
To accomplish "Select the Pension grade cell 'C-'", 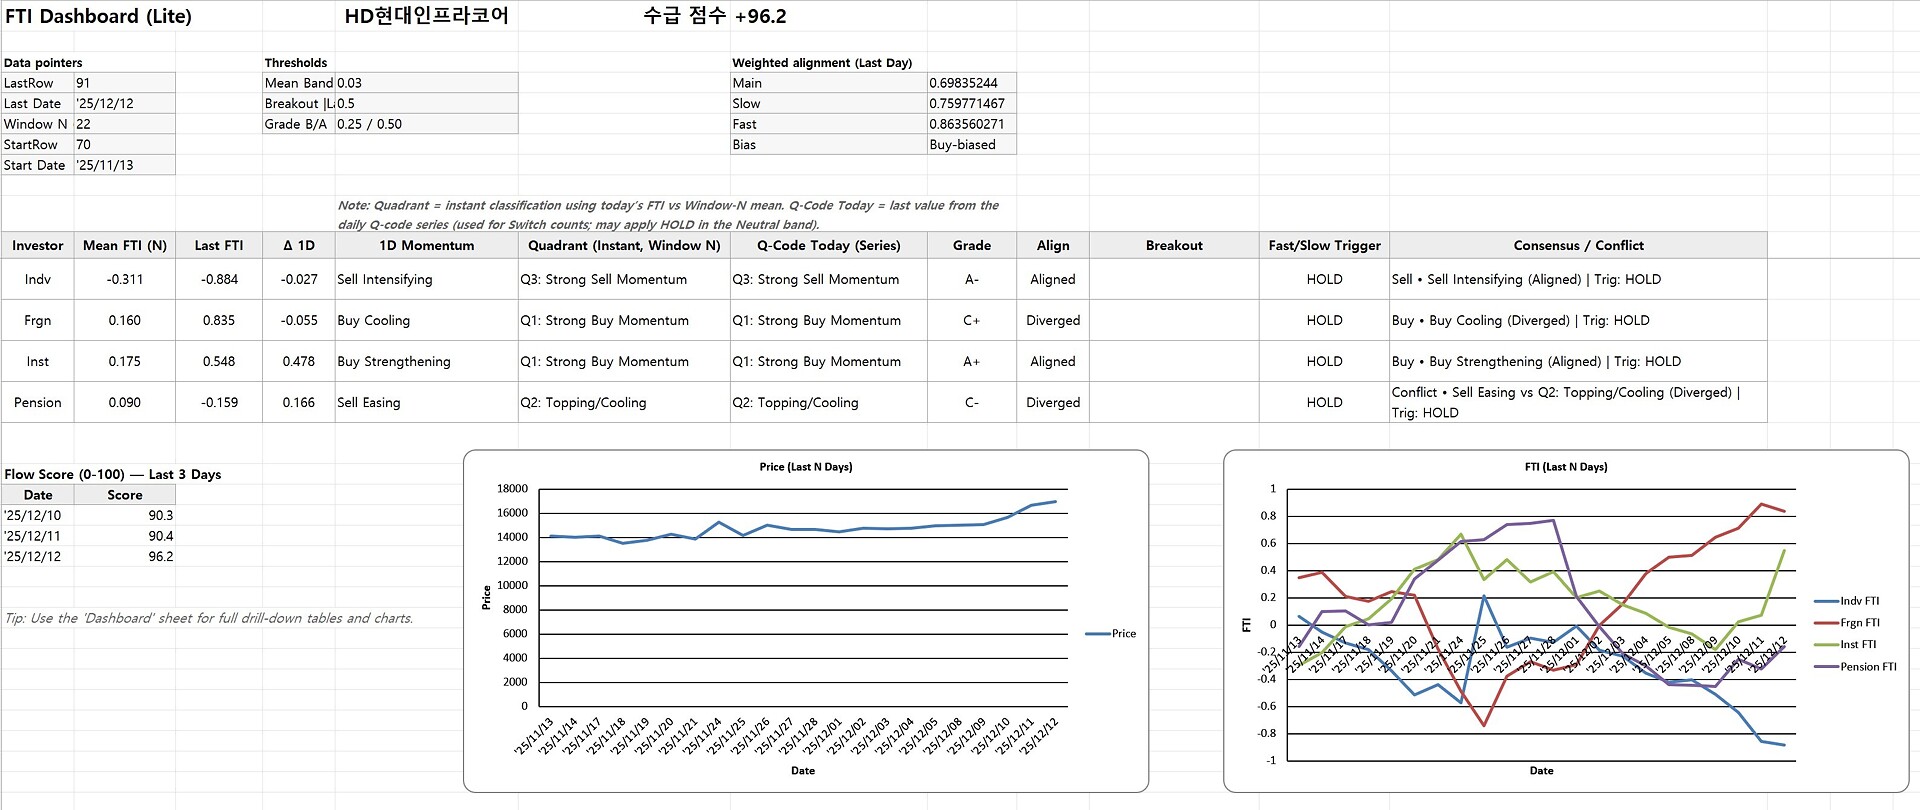I will click(x=972, y=403).
